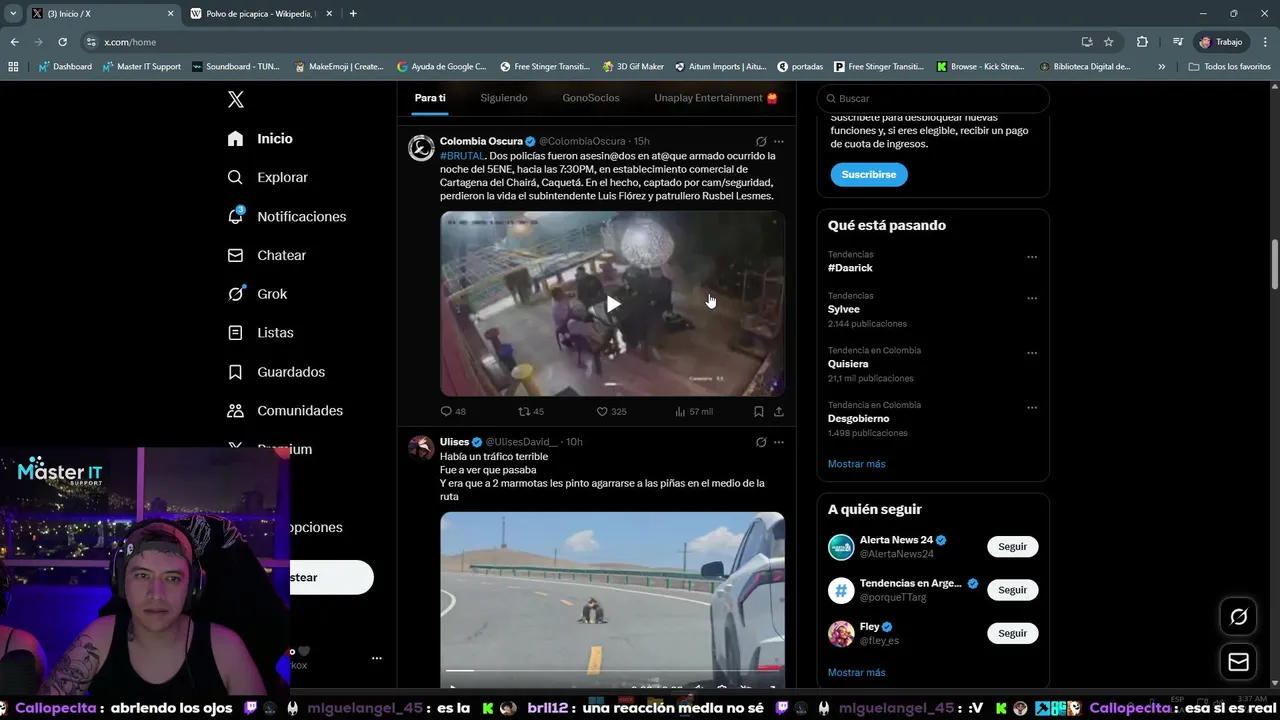This screenshot has height=720, width=1280.
Task: Follow Alerta News 24
Action: click(1012, 547)
